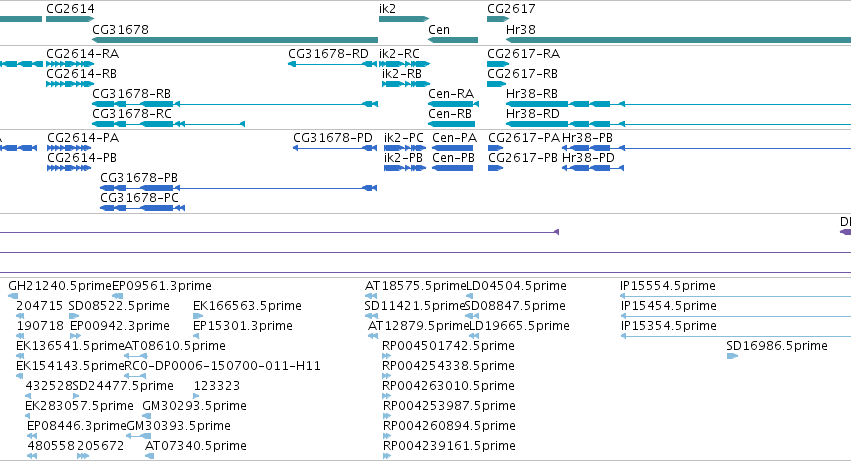Click the Hr38 gene label
This screenshot has height=461, width=851.
coord(520,29)
